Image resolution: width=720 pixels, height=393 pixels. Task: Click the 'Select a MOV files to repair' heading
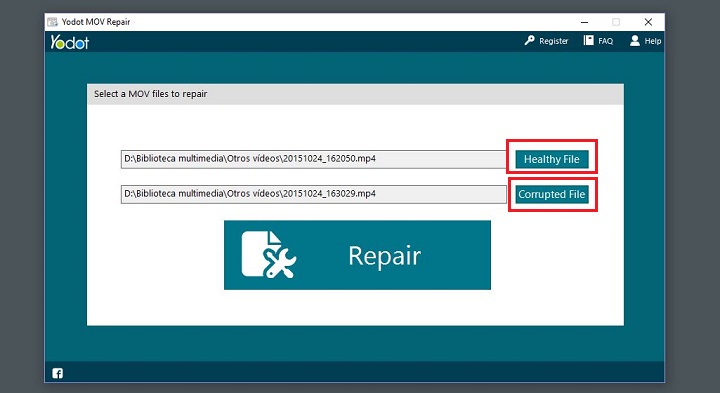pyautogui.click(x=151, y=94)
